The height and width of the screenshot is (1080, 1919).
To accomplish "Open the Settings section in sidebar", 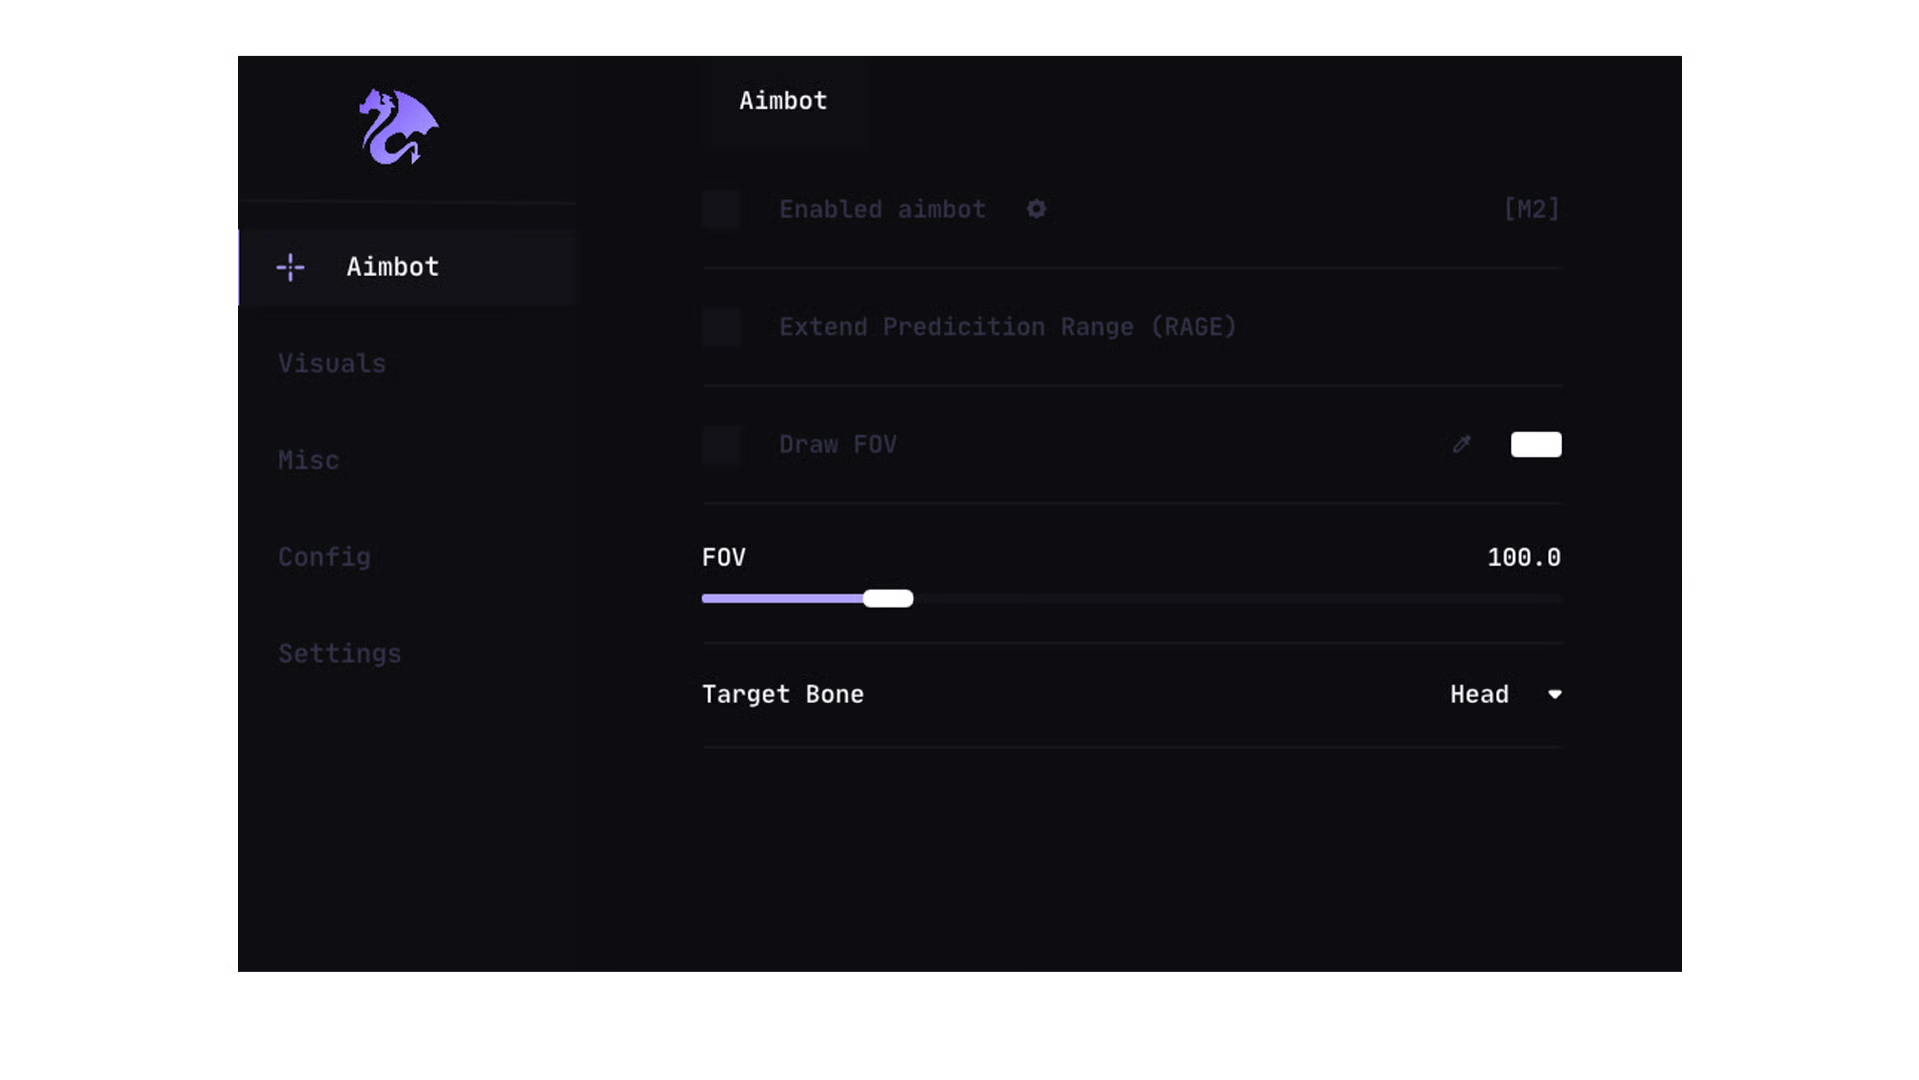I will tap(340, 654).
